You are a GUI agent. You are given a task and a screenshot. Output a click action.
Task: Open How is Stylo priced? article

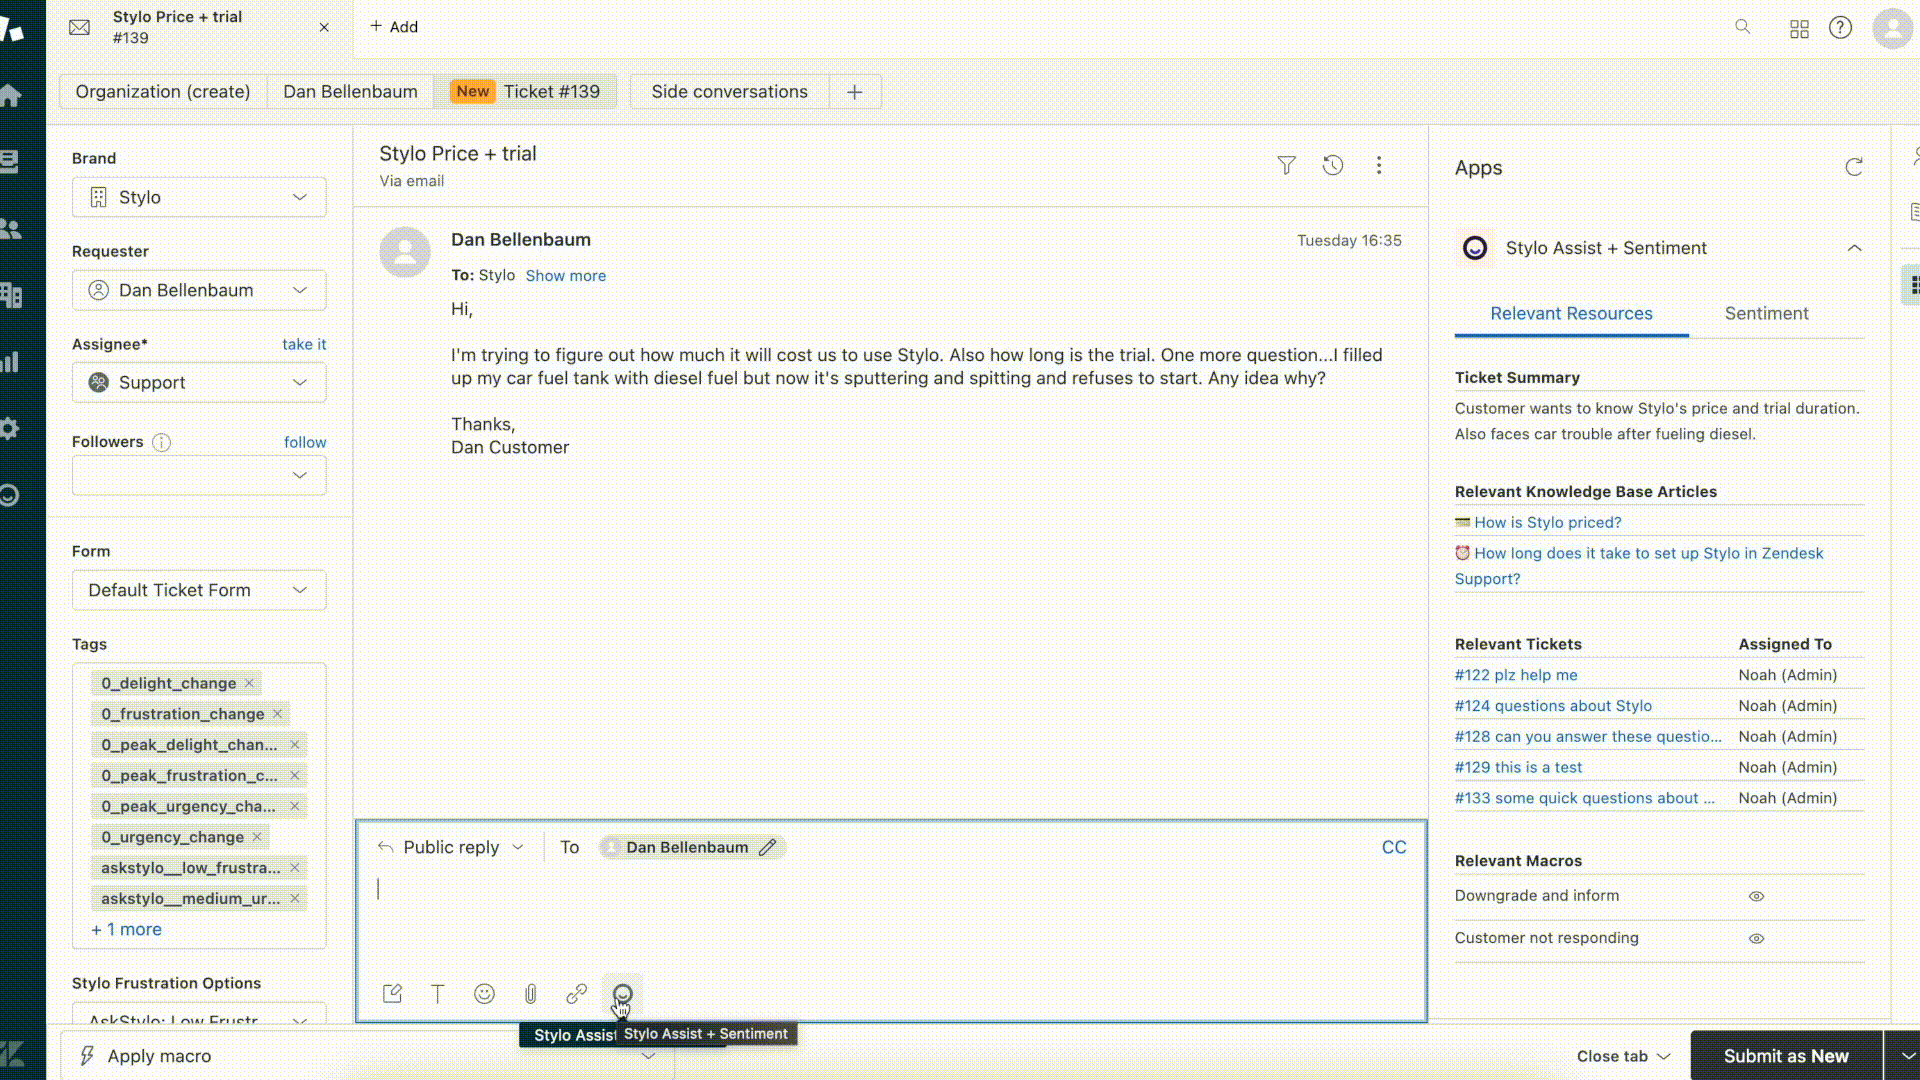(x=1547, y=523)
